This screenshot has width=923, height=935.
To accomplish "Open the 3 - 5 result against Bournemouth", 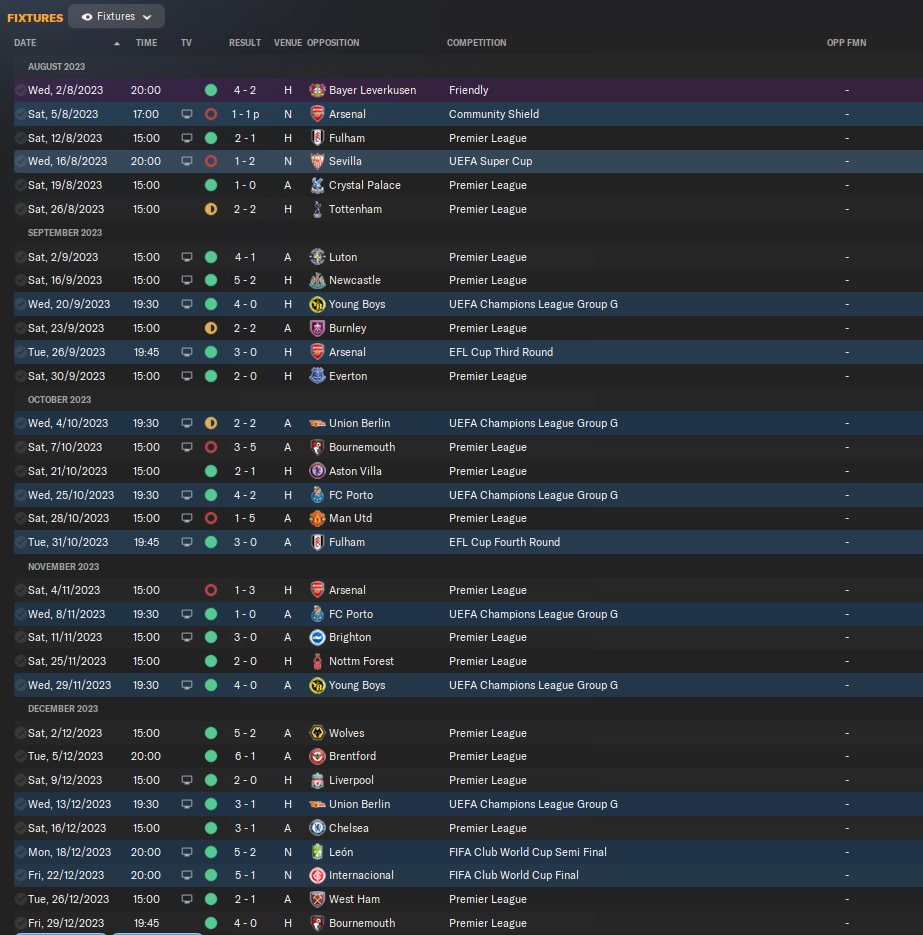I will (244, 447).
